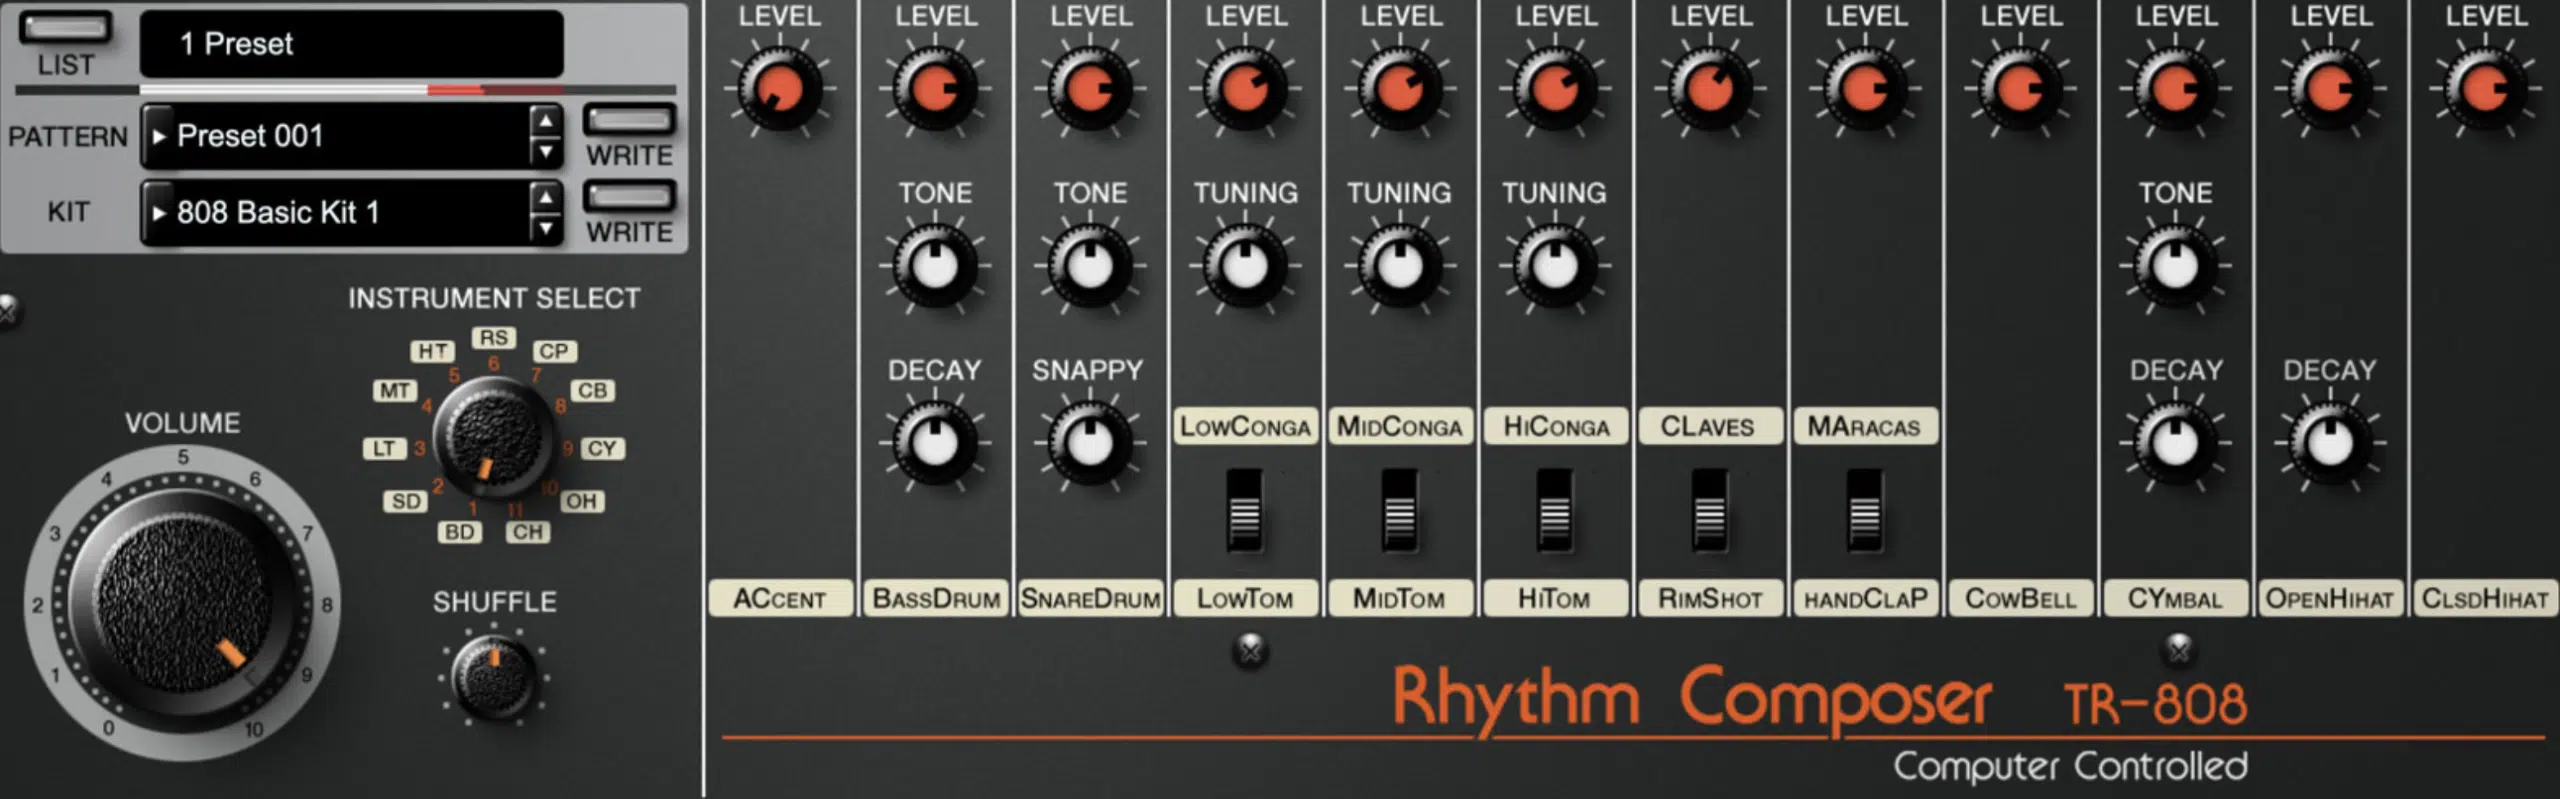Click the LowConga label
2560x799 pixels.
click(1245, 426)
